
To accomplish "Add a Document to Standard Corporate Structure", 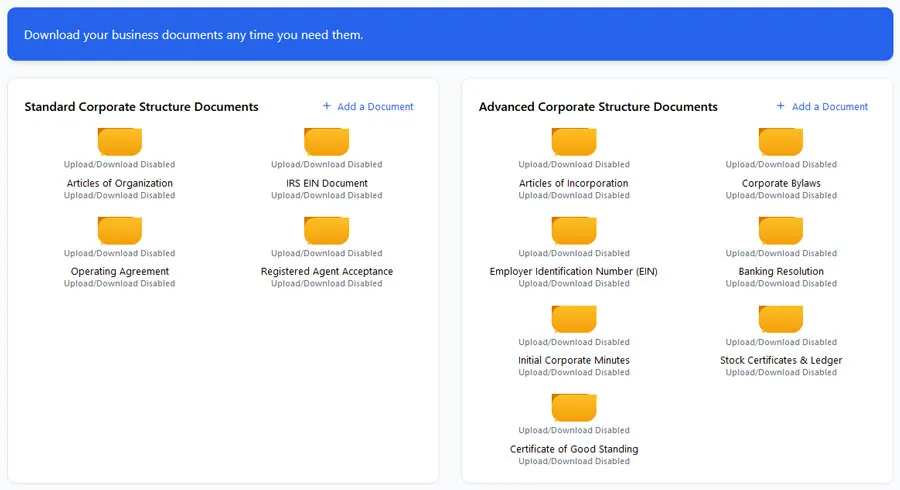I will click(368, 107).
